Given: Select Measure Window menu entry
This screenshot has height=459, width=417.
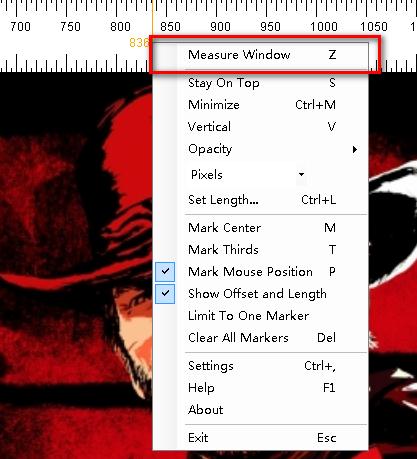Looking at the screenshot, I should (260, 55).
